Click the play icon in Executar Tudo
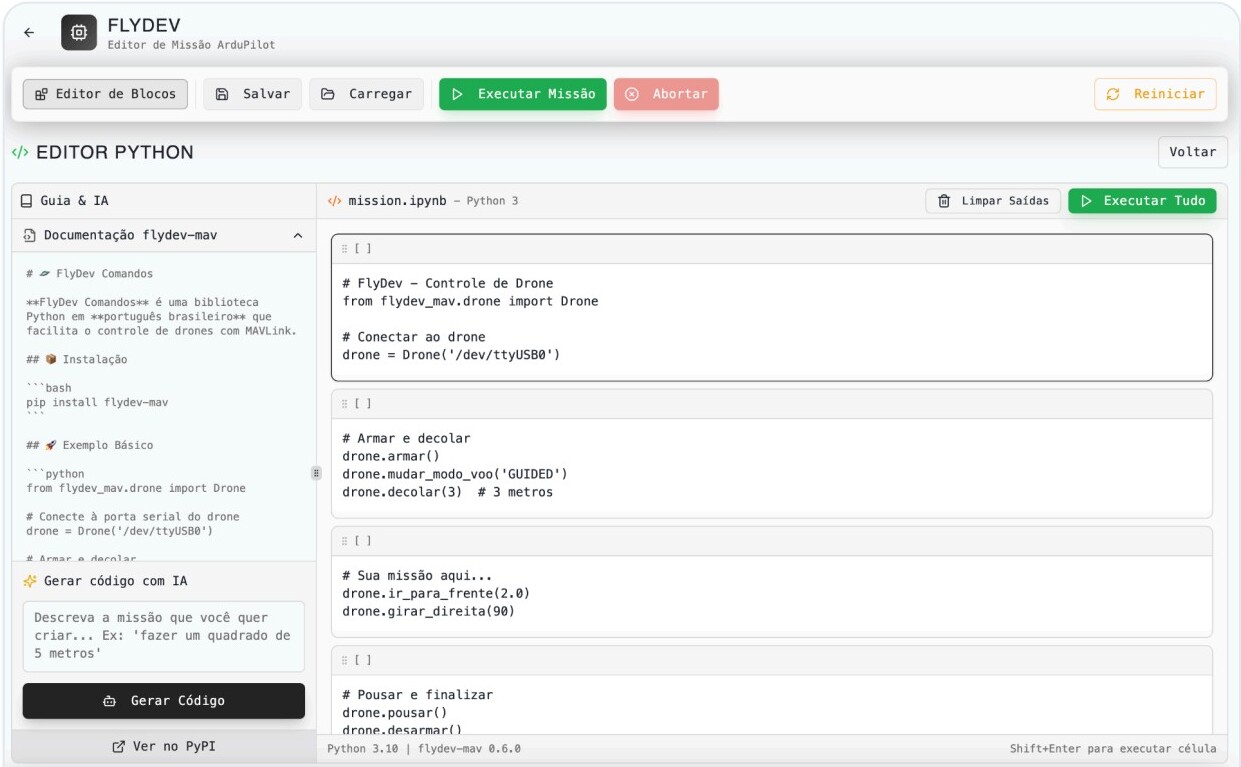1241x767 pixels. pos(1086,201)
